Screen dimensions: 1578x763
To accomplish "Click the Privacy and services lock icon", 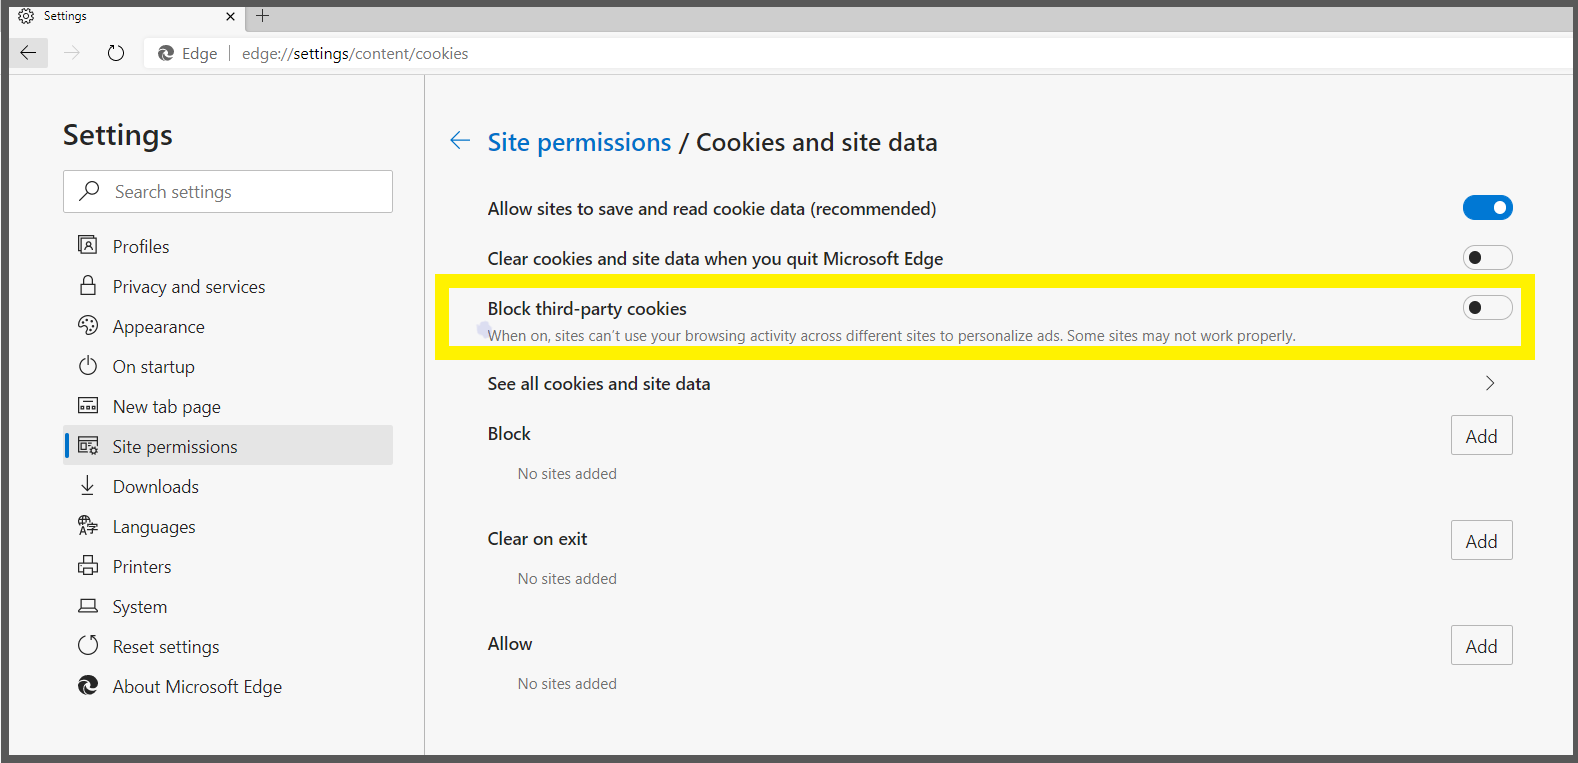I will pos(88,285).
